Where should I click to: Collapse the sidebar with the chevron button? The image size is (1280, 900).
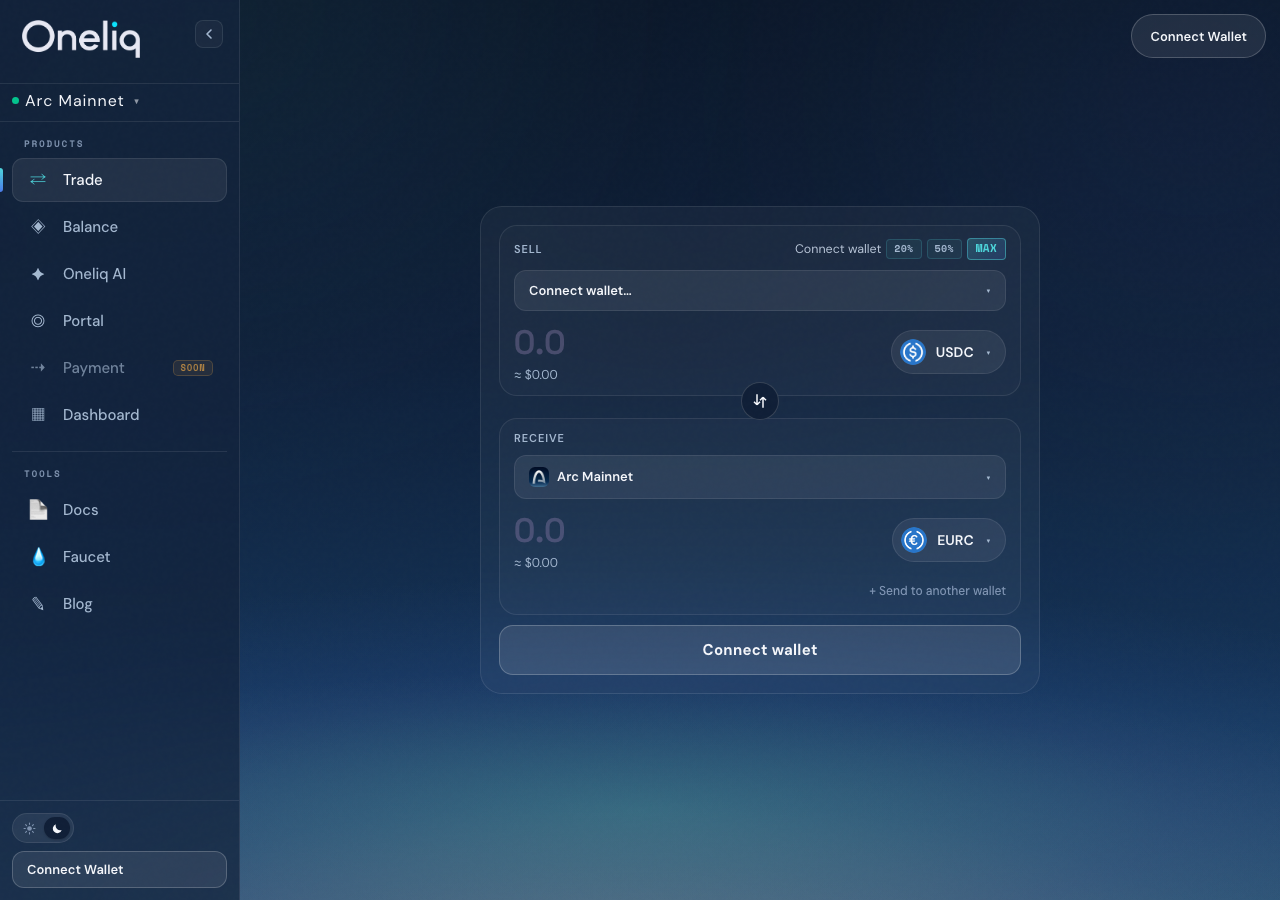point(209,34)
